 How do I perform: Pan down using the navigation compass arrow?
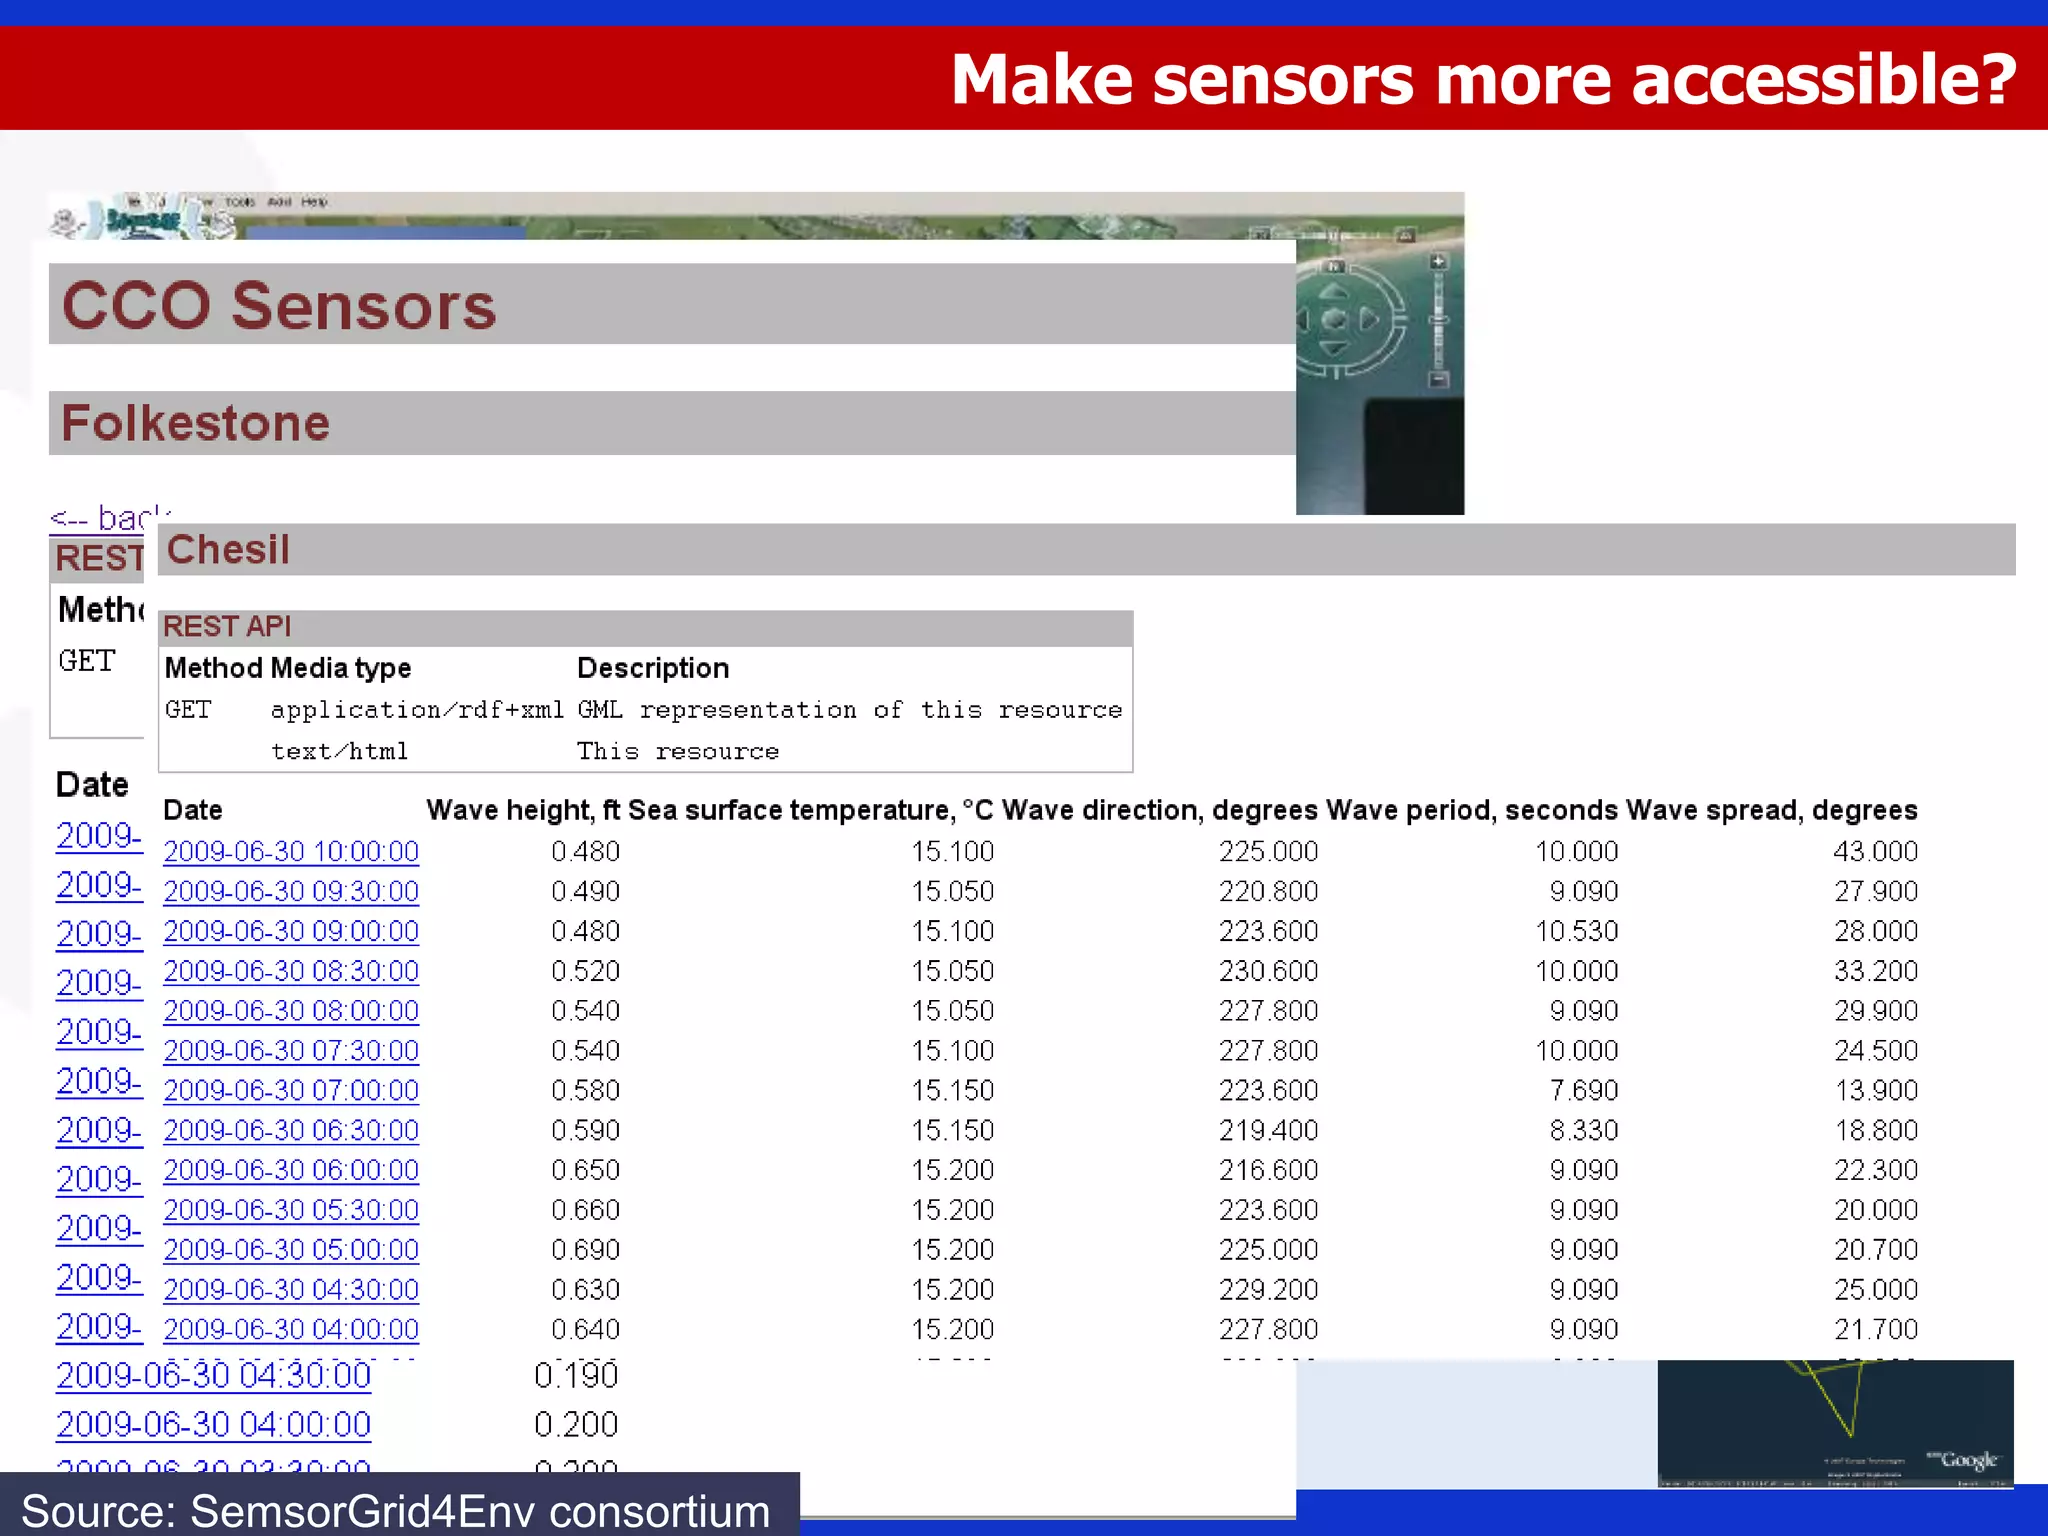coord(1334,348)
